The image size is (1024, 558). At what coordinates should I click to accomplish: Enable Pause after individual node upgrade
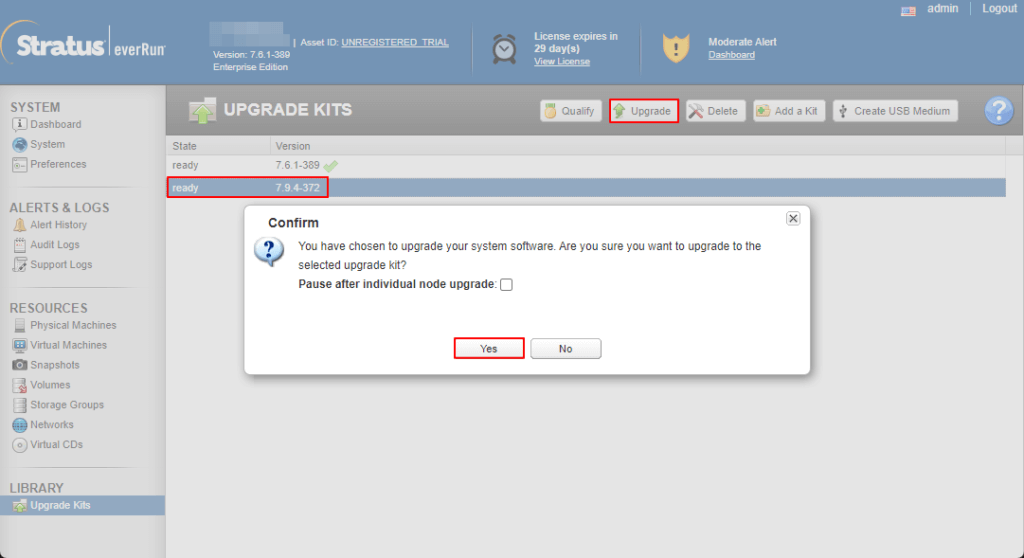pyautogui.click(x=506, y=284)
